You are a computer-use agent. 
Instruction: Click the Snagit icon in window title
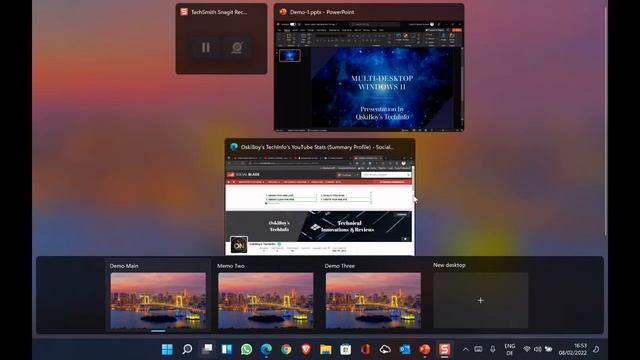[184, 12]
